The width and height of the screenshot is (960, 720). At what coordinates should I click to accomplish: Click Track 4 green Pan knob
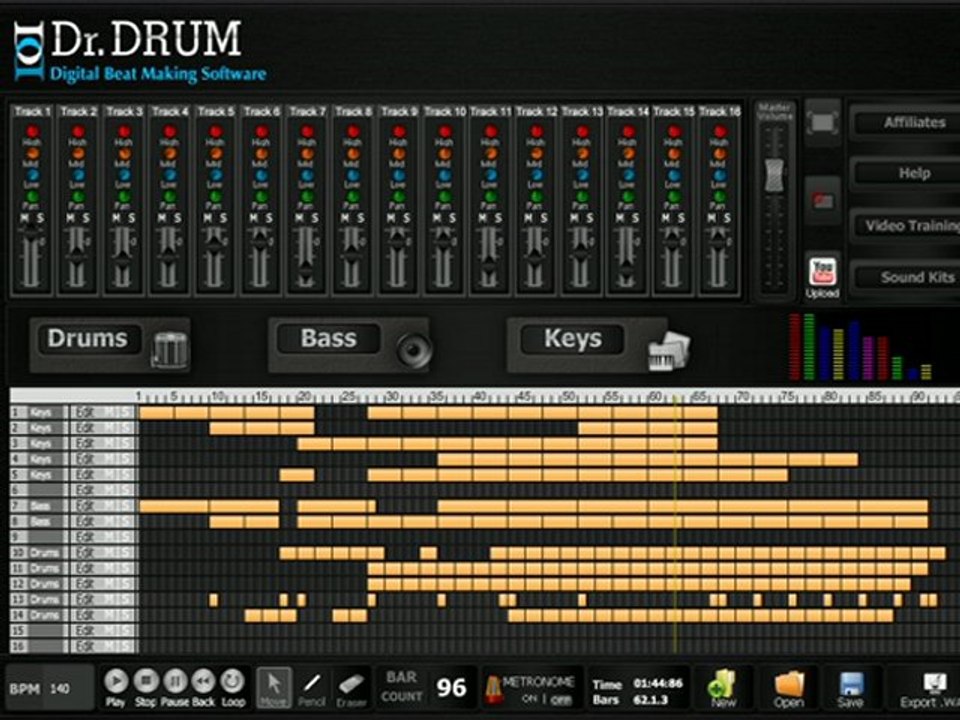coord(170,197)
